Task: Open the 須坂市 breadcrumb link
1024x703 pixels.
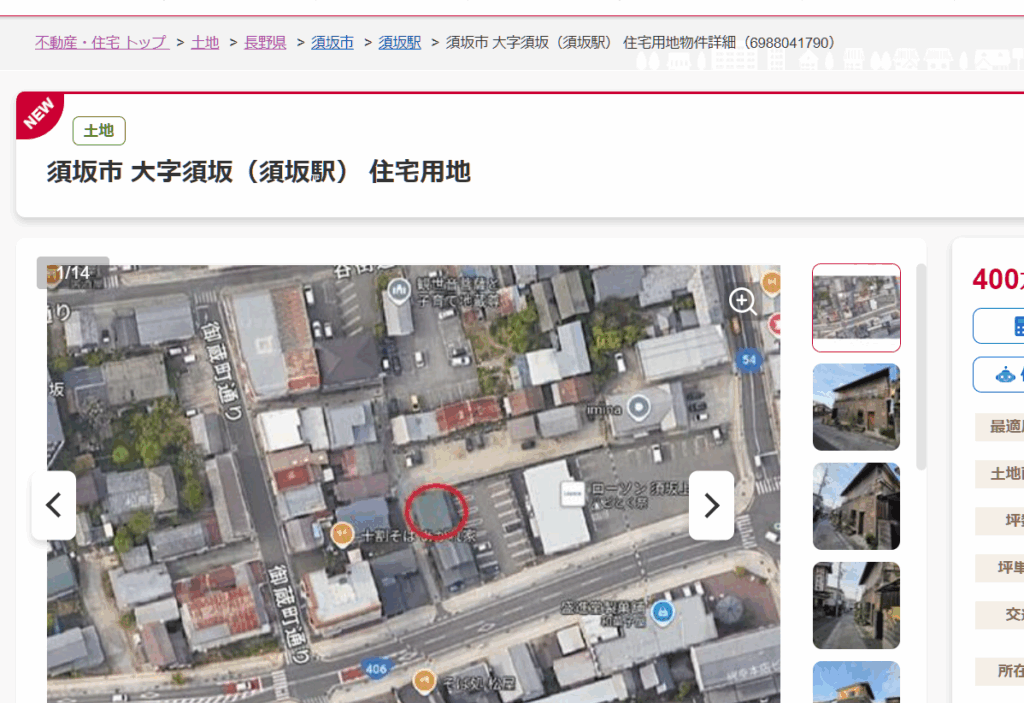Action: coord(332,42)
